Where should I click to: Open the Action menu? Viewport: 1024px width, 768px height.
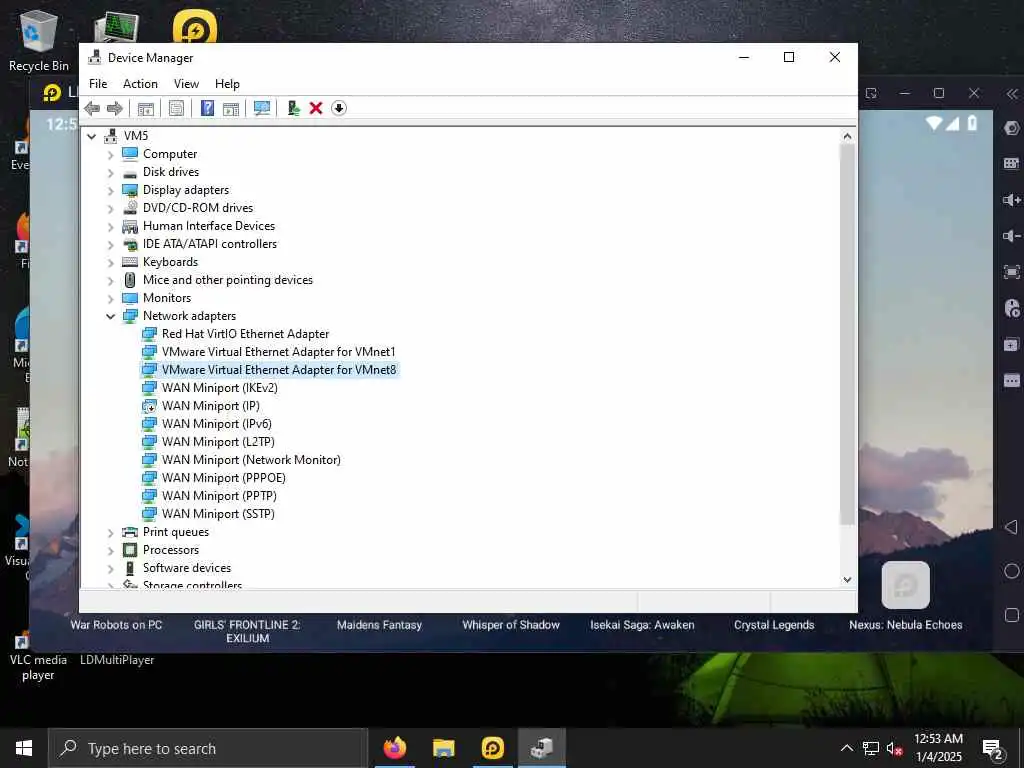pyautogui.click(x=140, y=84)
